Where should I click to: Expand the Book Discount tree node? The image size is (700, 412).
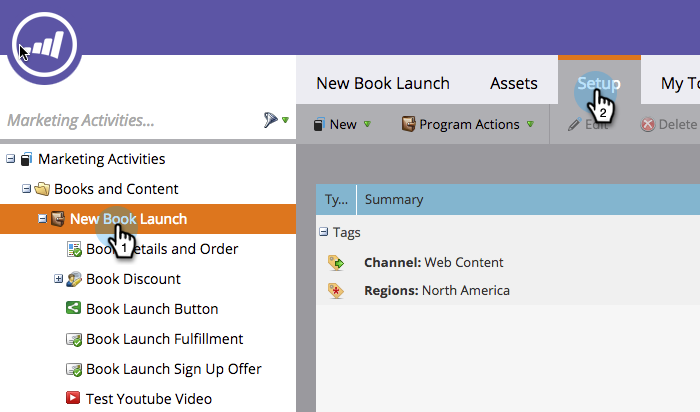pos(58,279)
